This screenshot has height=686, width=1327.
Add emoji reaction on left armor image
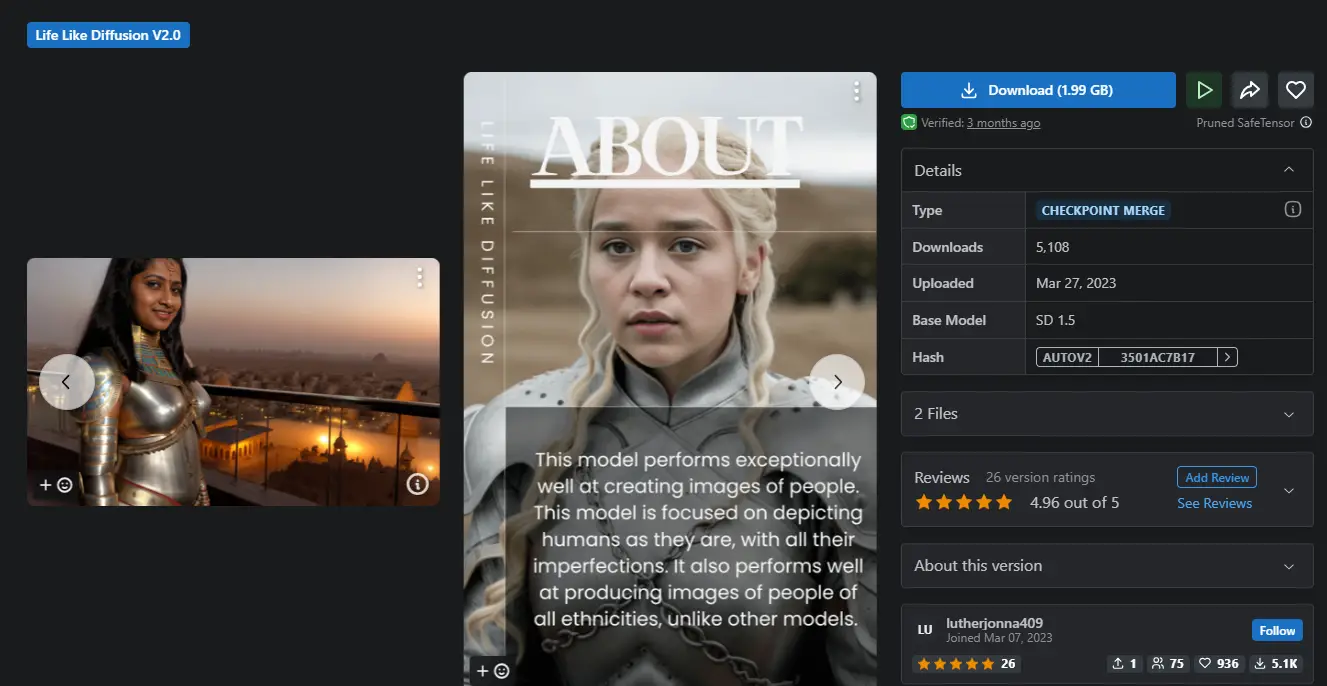coord(56,485)
